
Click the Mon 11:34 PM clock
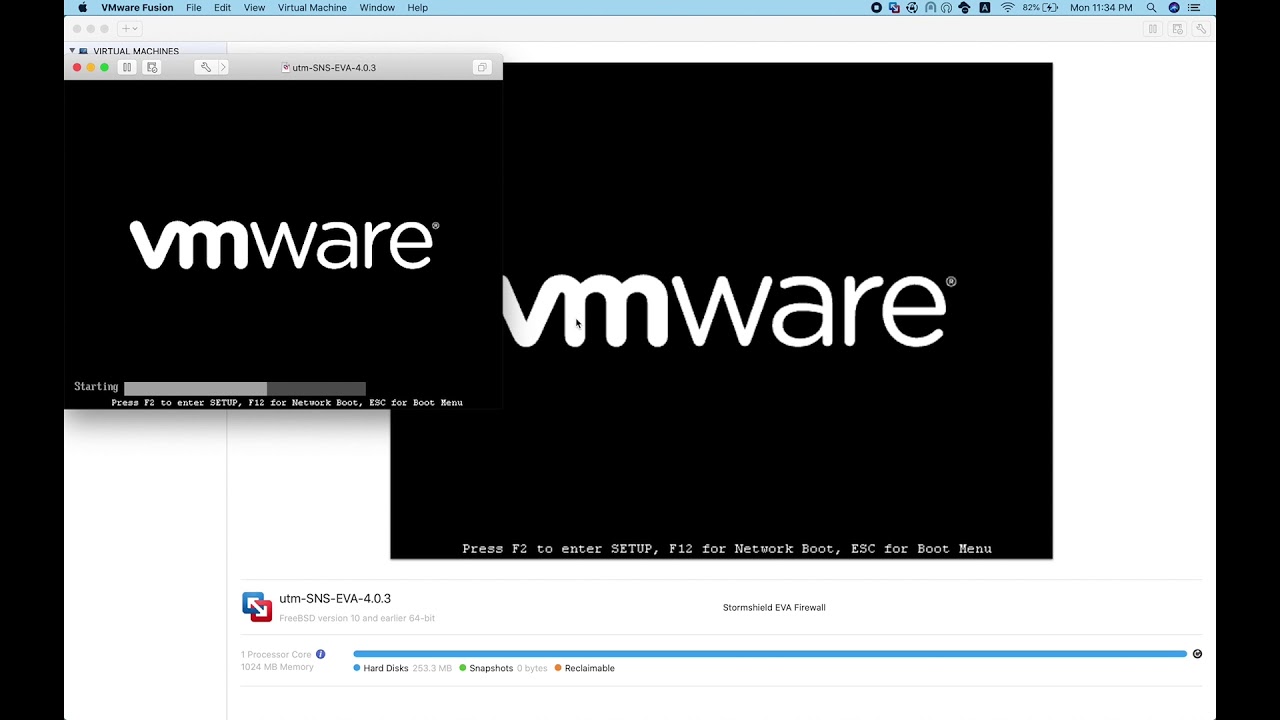coord(1101,8)
